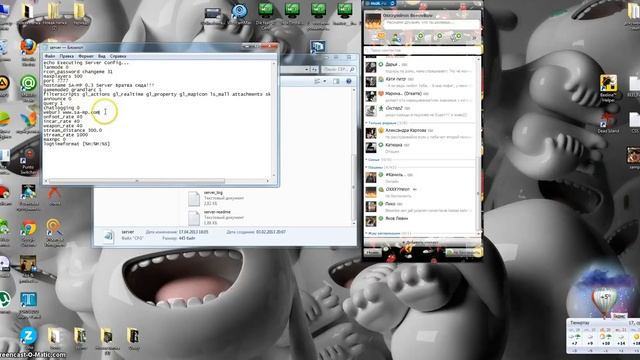
Task: Click the Agent contact search field
Action: click(x=422, y=50)
